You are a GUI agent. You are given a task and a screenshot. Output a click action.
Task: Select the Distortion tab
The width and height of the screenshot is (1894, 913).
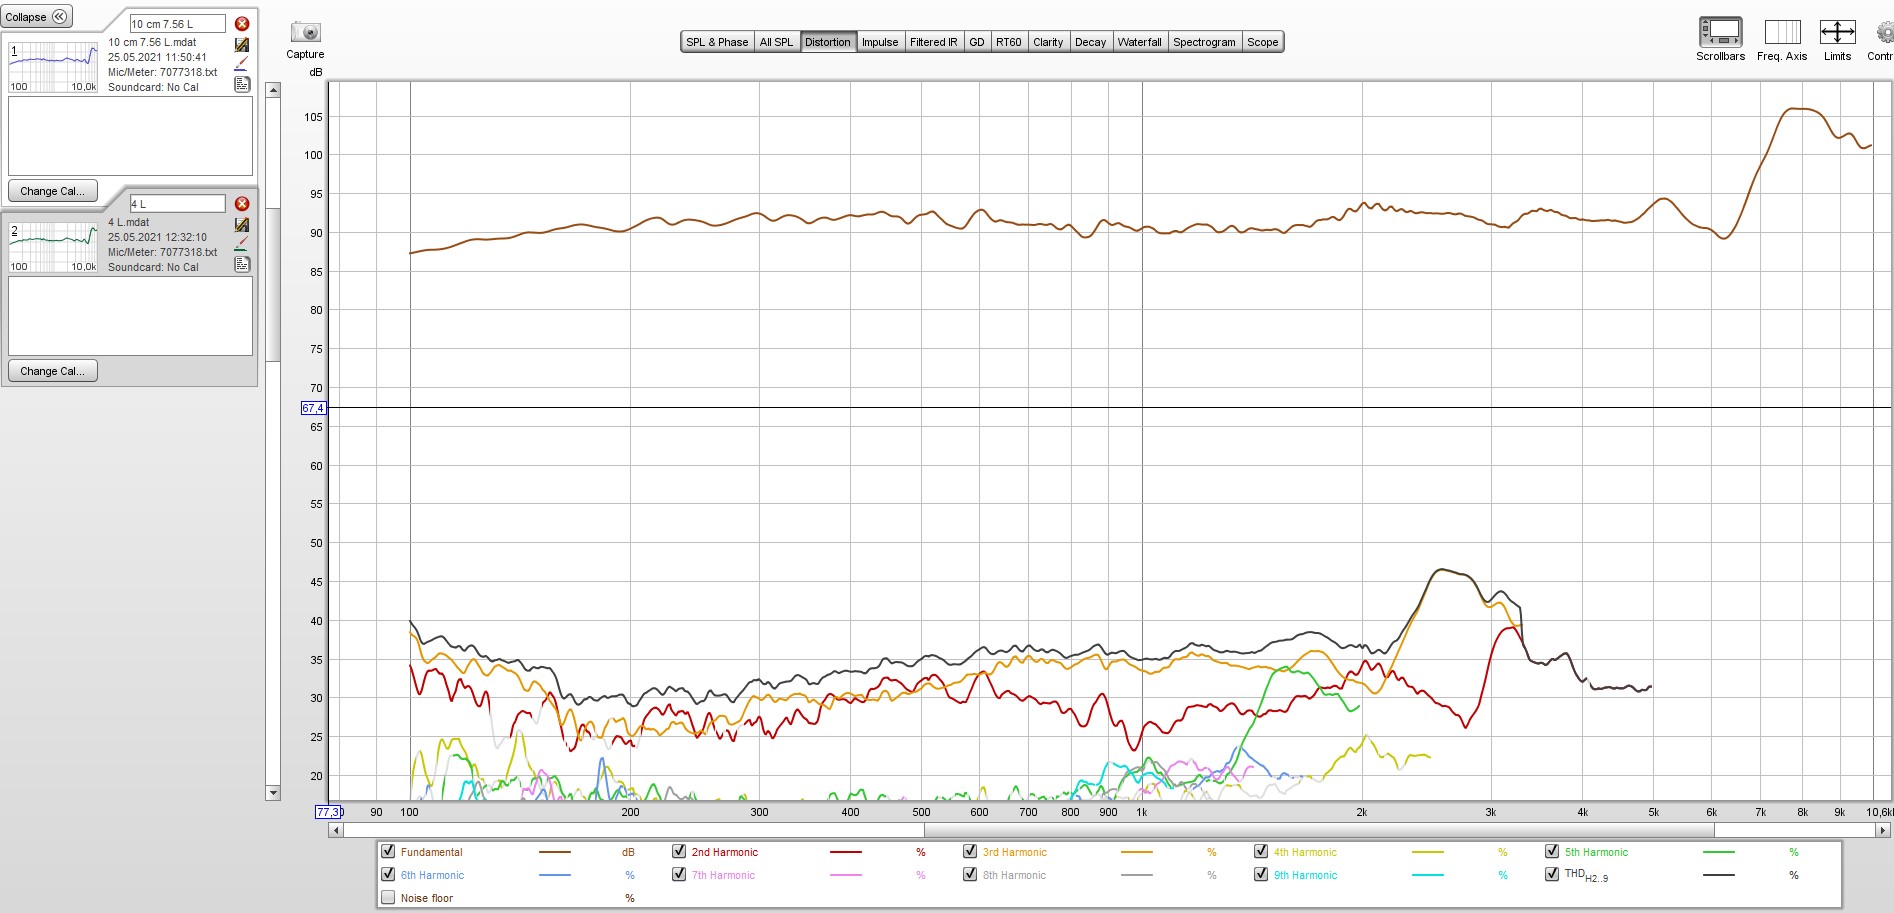[x=828, y=42]
